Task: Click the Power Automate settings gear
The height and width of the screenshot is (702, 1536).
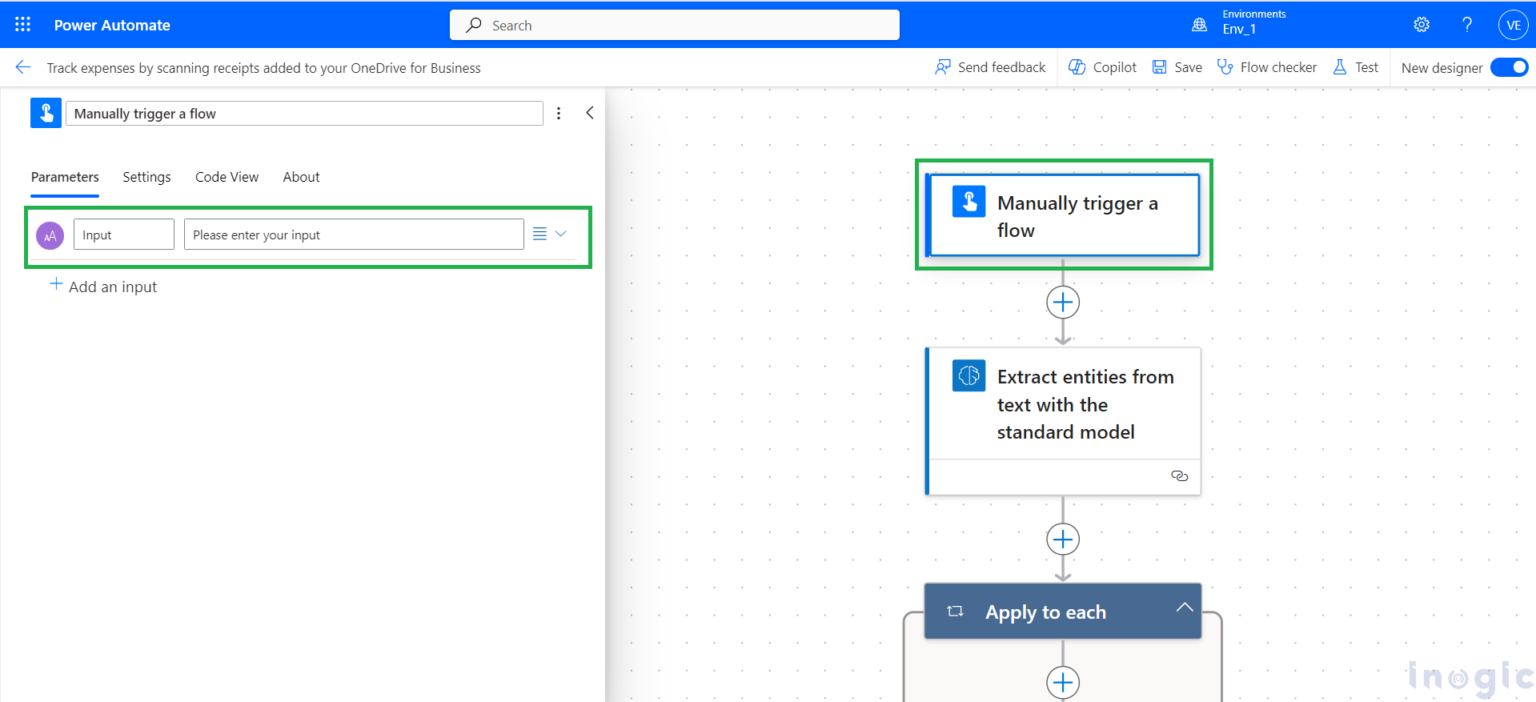Action: click(1421, 24)
